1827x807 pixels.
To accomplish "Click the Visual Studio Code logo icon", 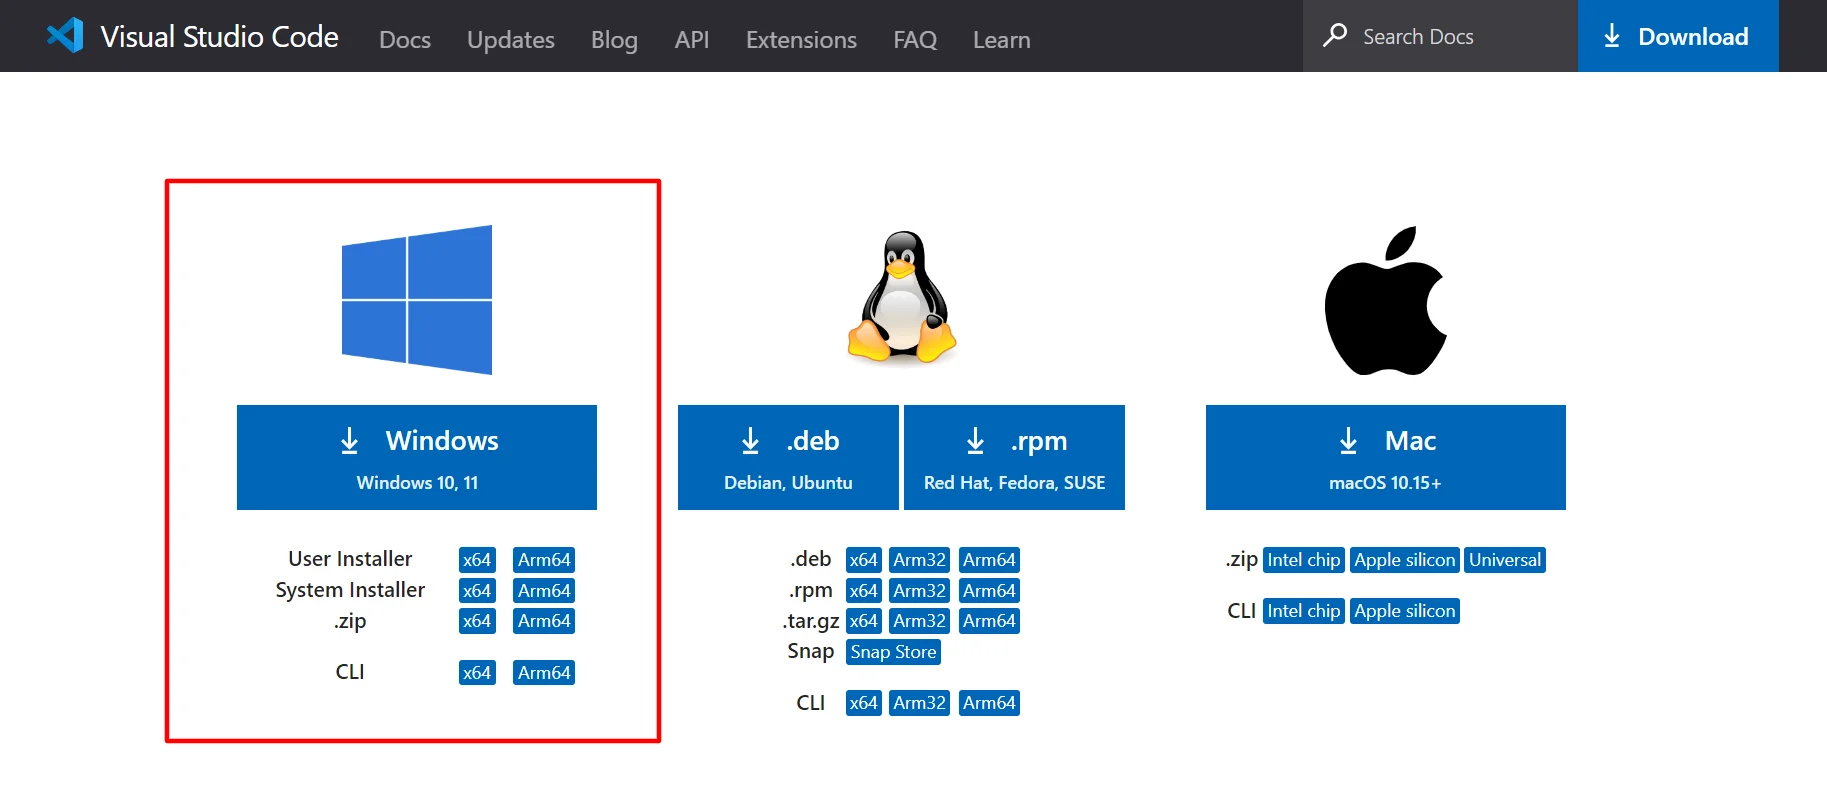I will pyautogui.click(x=65, y=36).
